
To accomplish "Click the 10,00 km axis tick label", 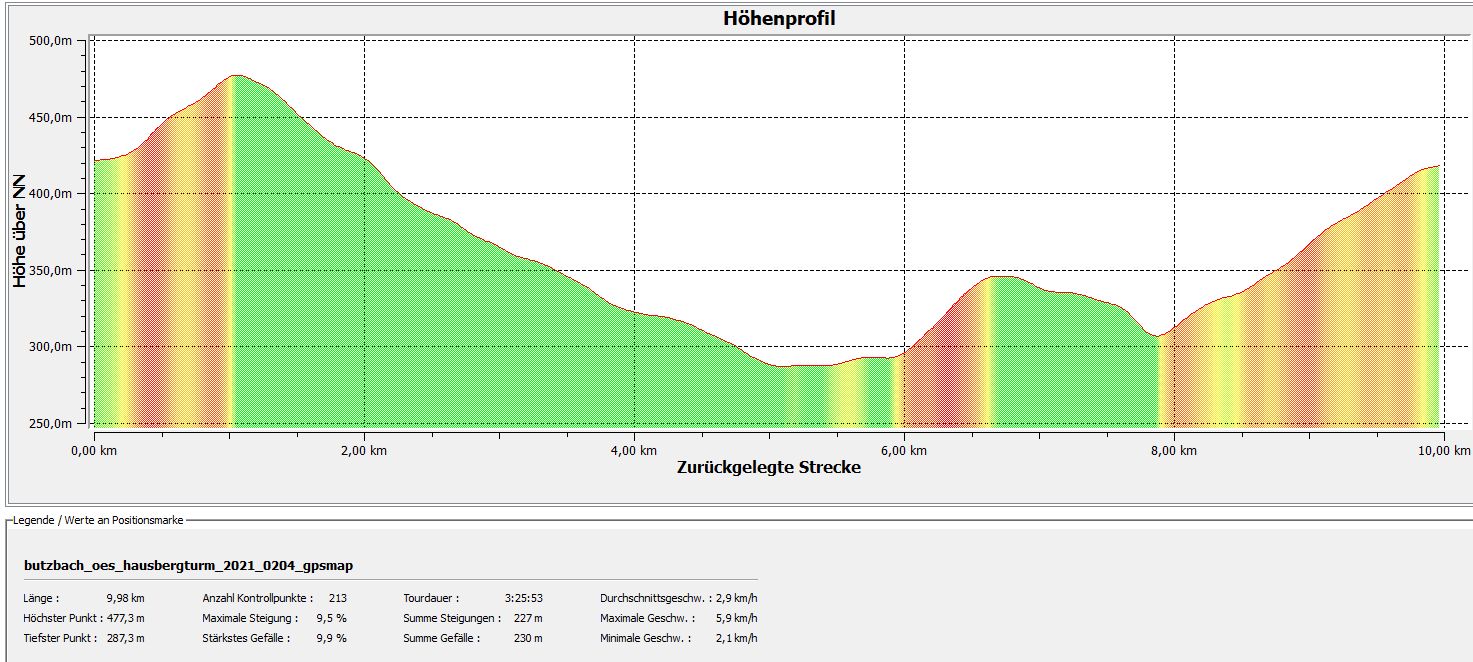I will pos(1441,451).
